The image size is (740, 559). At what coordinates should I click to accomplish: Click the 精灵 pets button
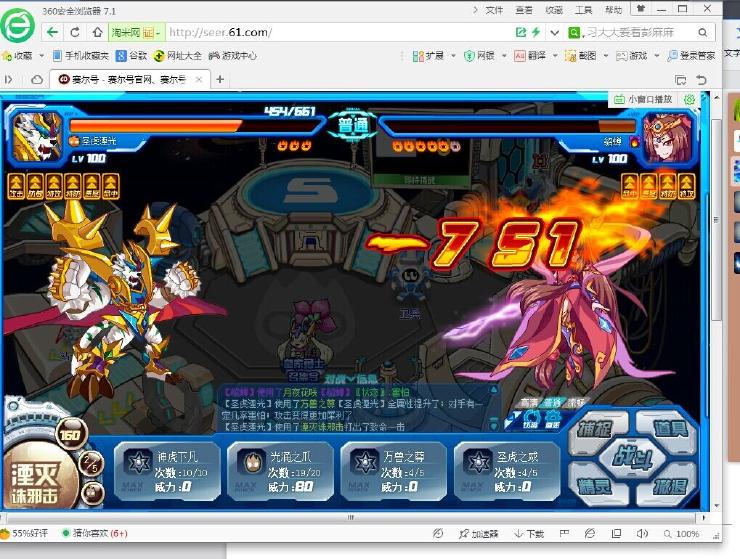(x=596, y=486)
